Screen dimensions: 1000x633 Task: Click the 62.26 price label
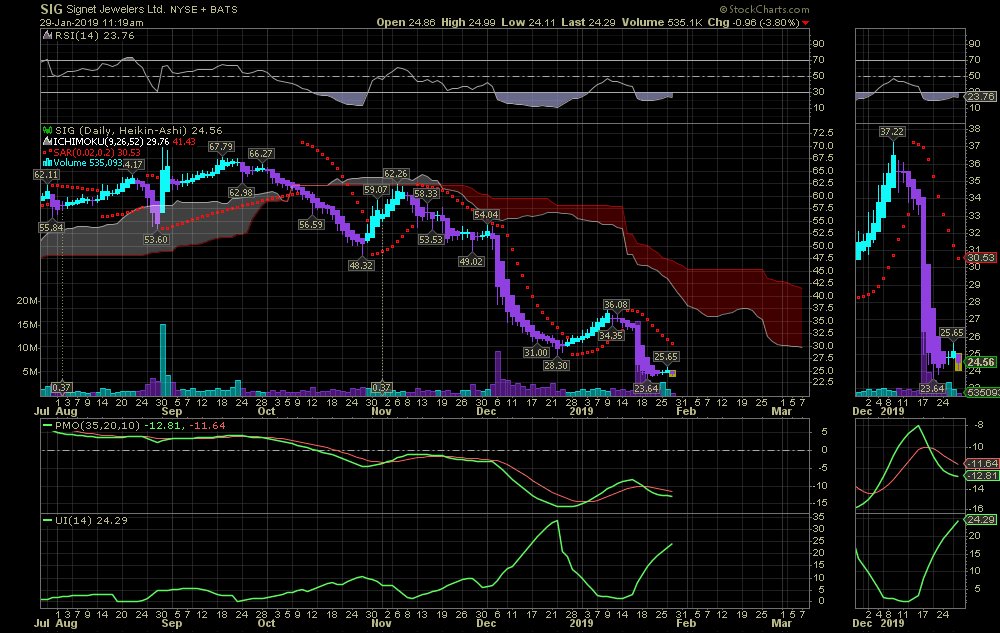tap(395, 173)
